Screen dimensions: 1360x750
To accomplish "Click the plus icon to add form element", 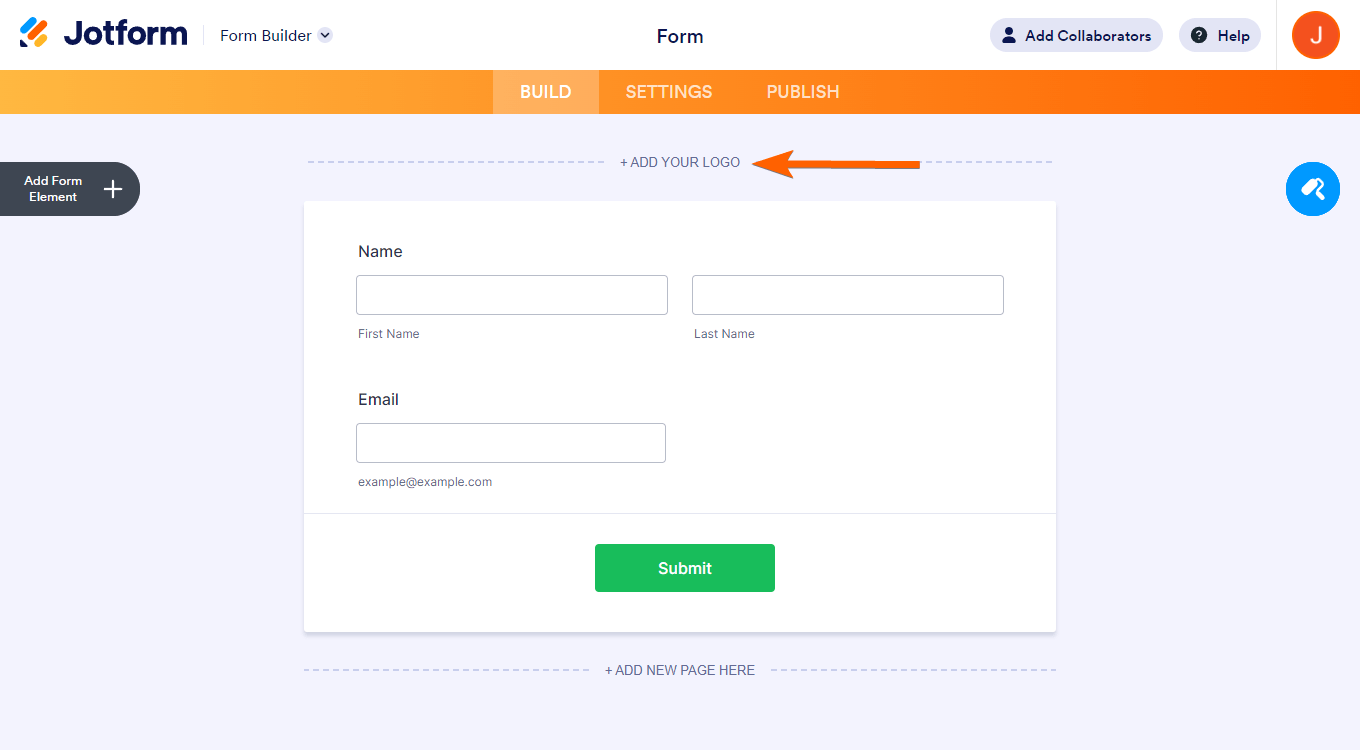I will pyautogui.click(x=113, y=189).
